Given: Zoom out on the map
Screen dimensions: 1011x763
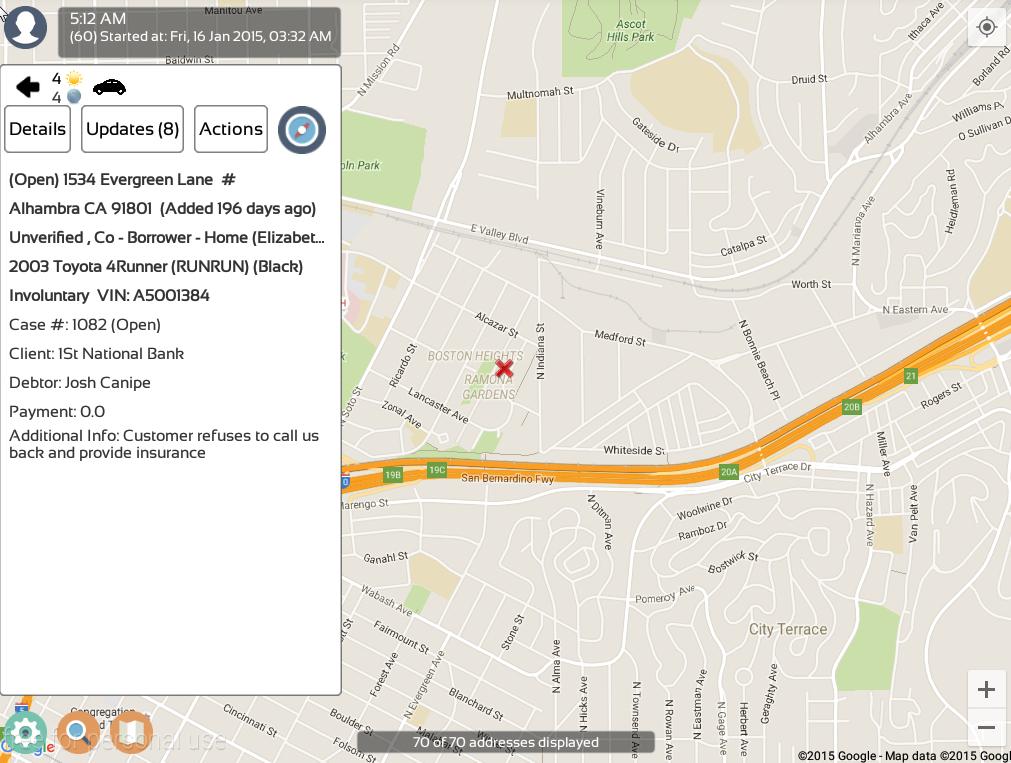Looking at the screenshot, I should [x=986, y=728].
